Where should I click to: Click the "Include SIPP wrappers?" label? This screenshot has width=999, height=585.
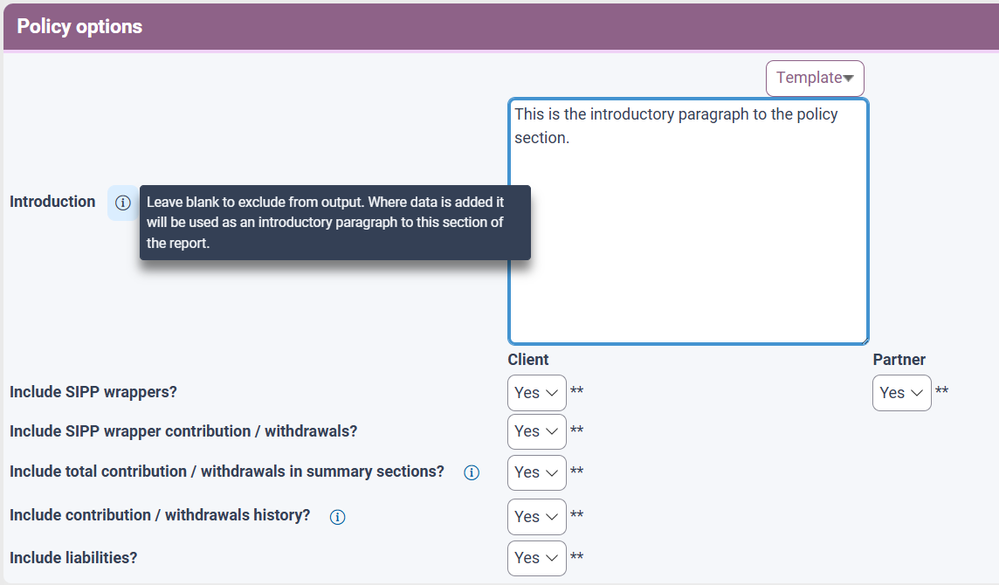click(93, 392)
